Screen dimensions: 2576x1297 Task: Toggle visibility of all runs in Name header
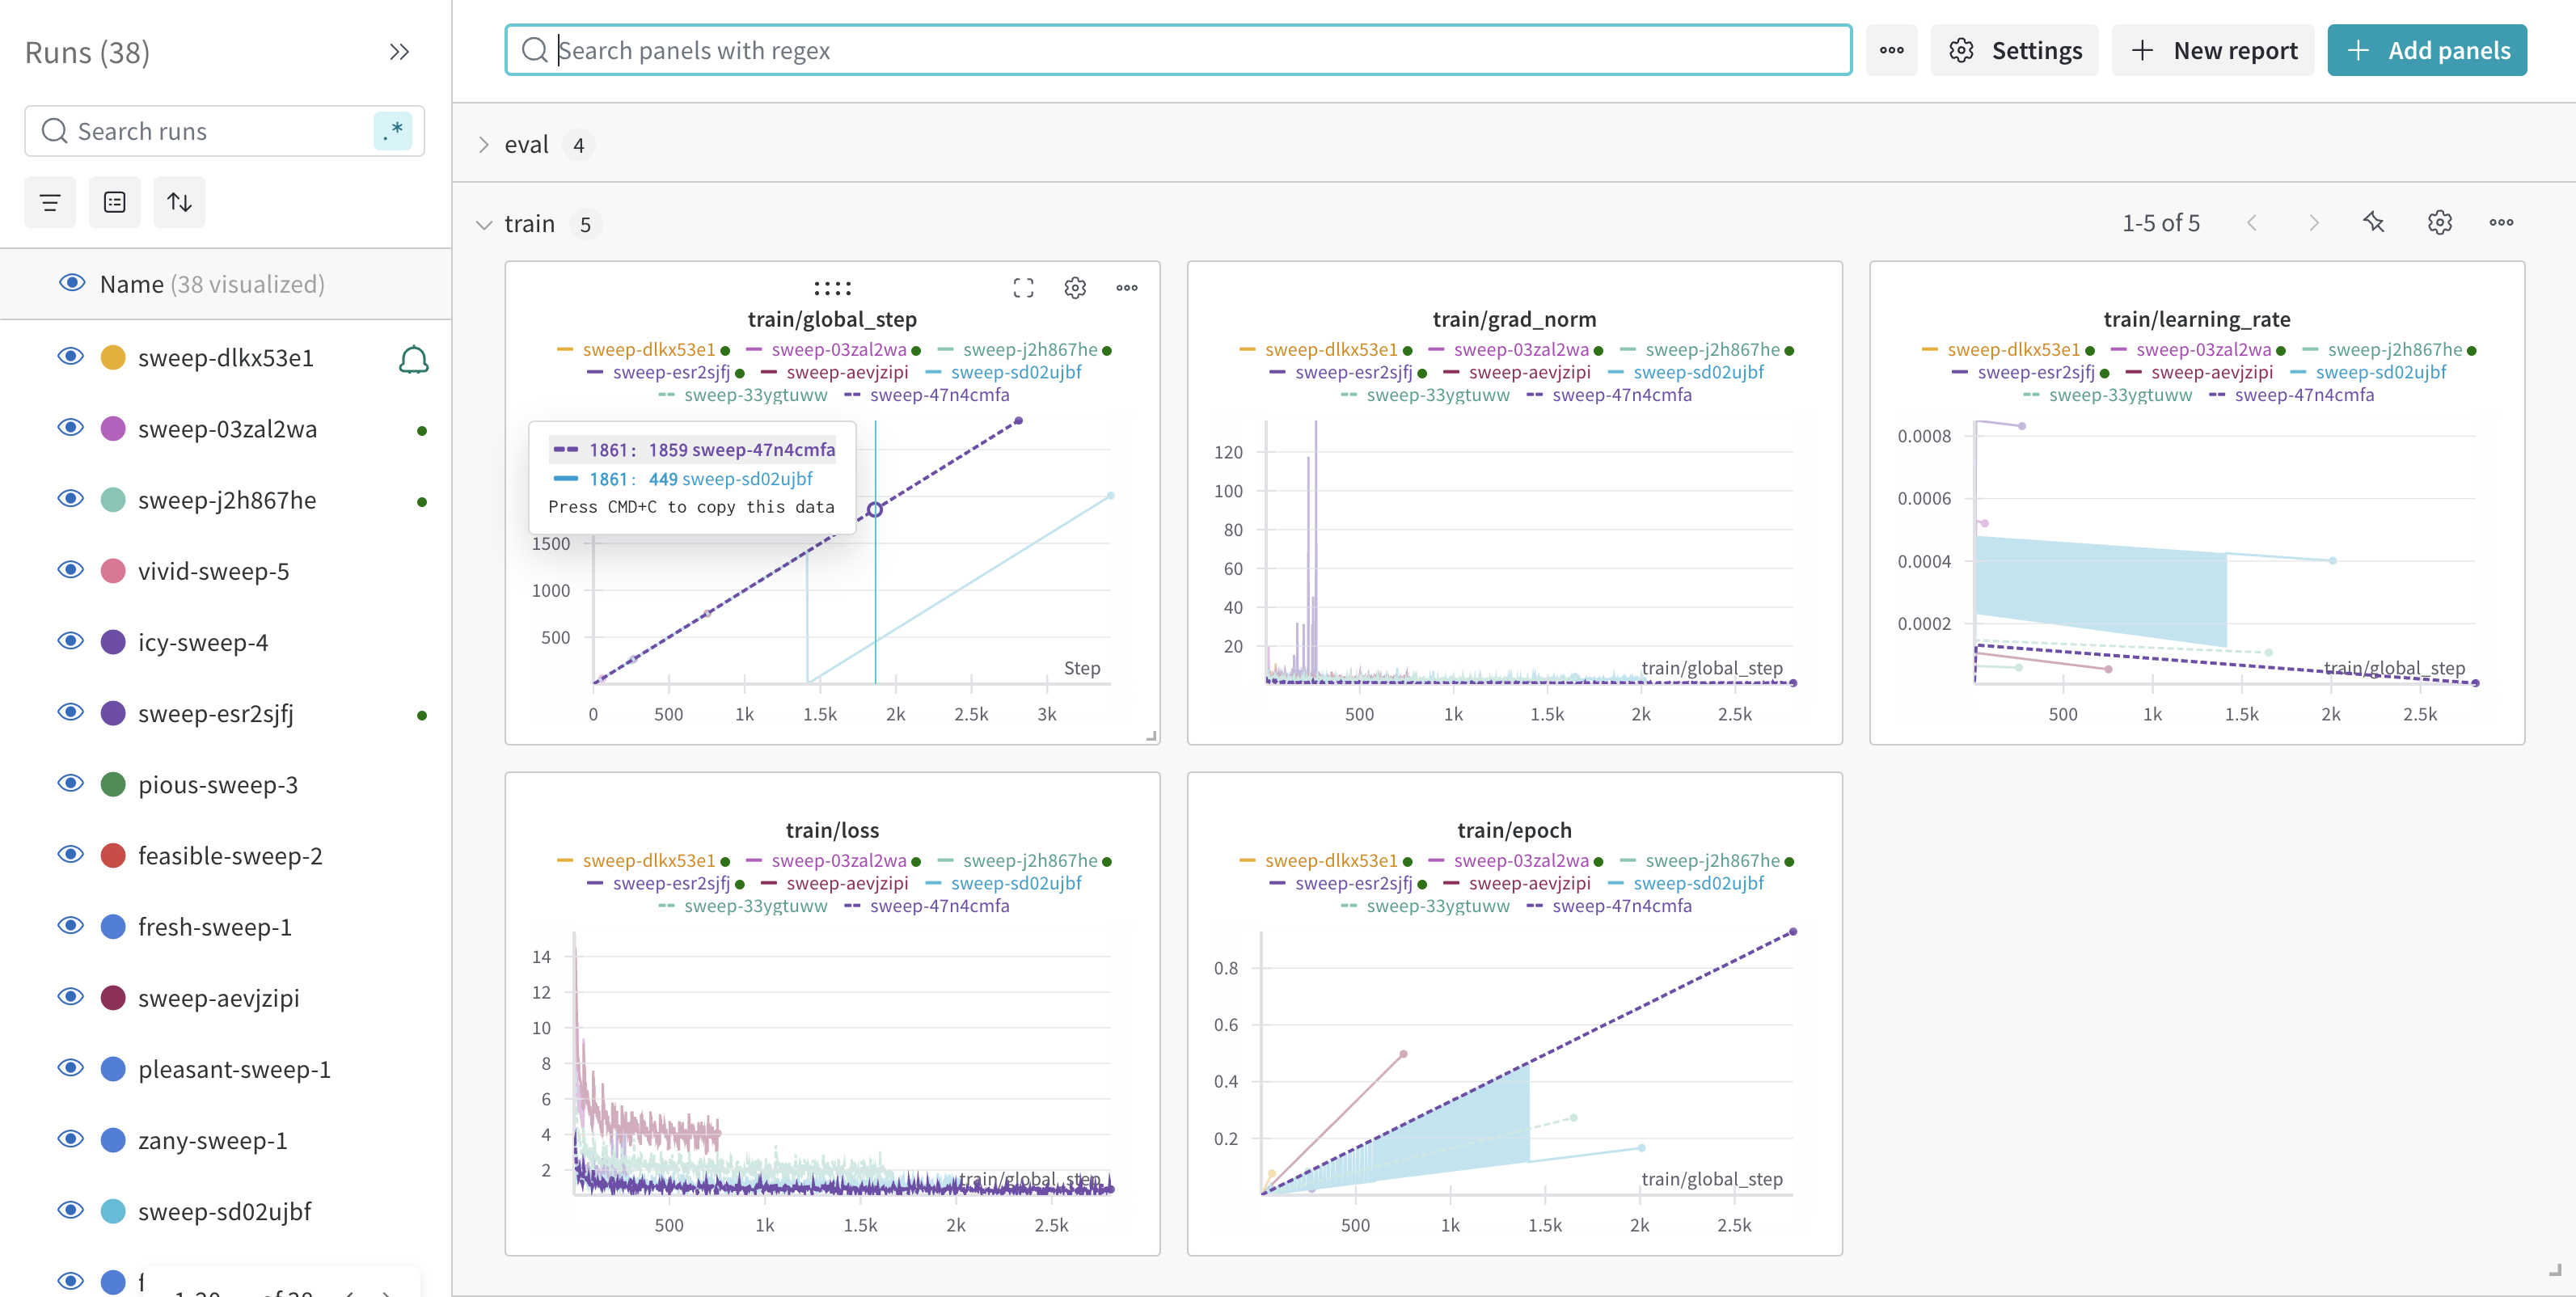[x=72, y=284]
